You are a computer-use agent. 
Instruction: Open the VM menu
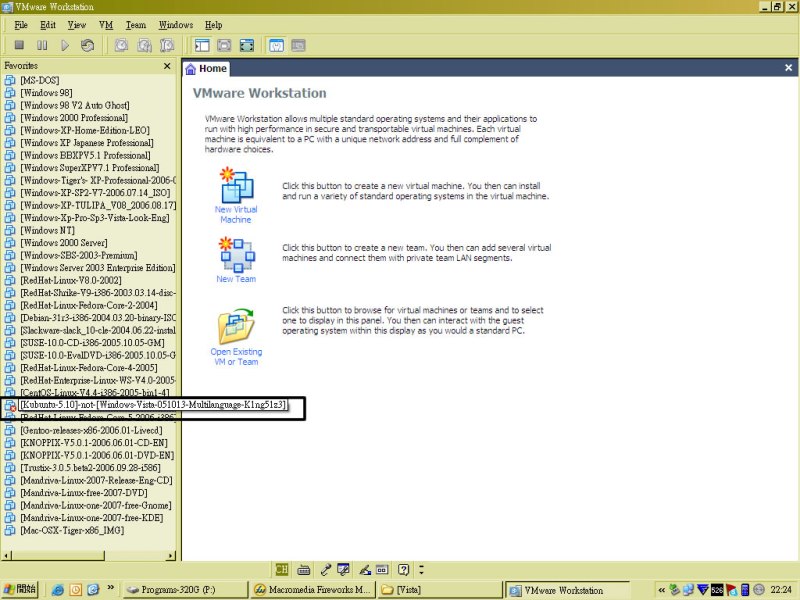click(x=106, y=24)
